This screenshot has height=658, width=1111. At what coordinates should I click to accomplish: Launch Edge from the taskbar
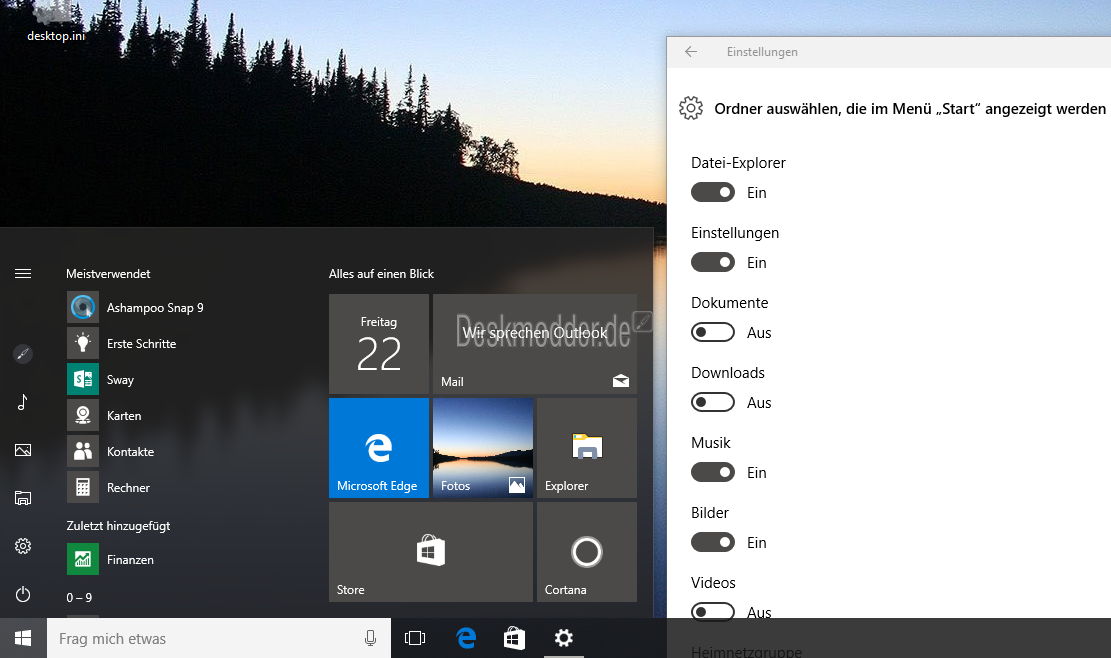[x=466, y=638]
